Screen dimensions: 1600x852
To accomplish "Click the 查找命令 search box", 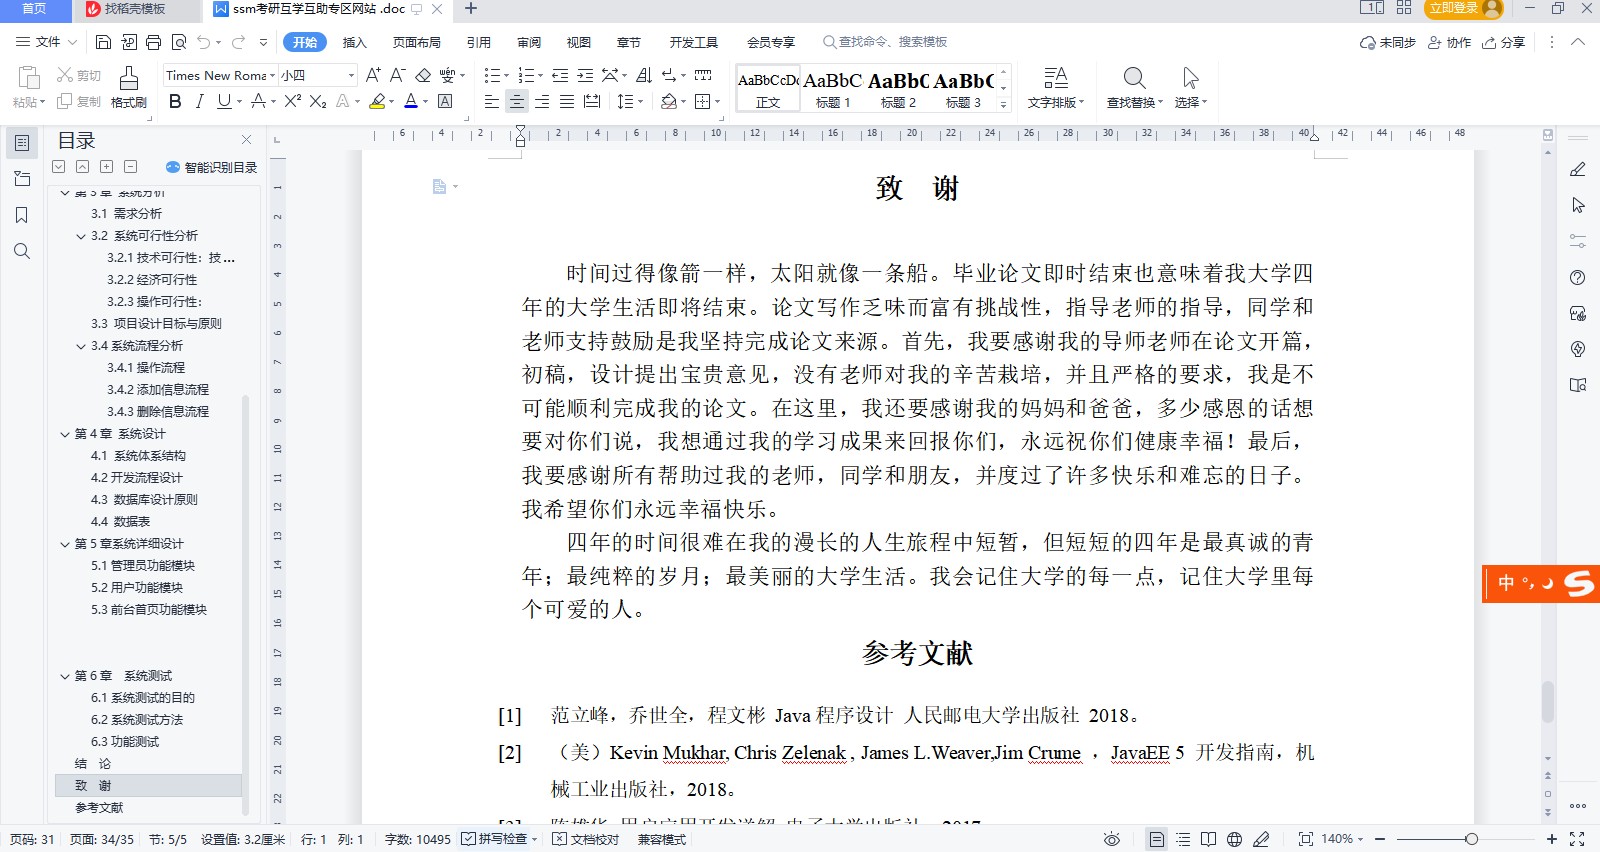I will click(x=885, y=42).
